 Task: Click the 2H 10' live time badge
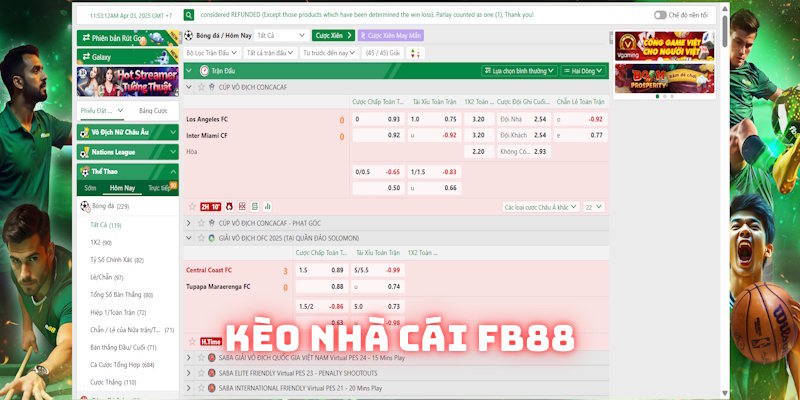coord(211,207)
